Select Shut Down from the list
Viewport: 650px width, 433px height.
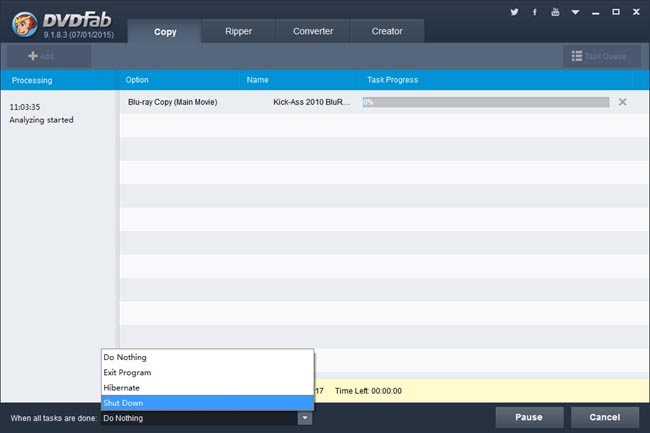pyautogui.click(x=207, y=402)
